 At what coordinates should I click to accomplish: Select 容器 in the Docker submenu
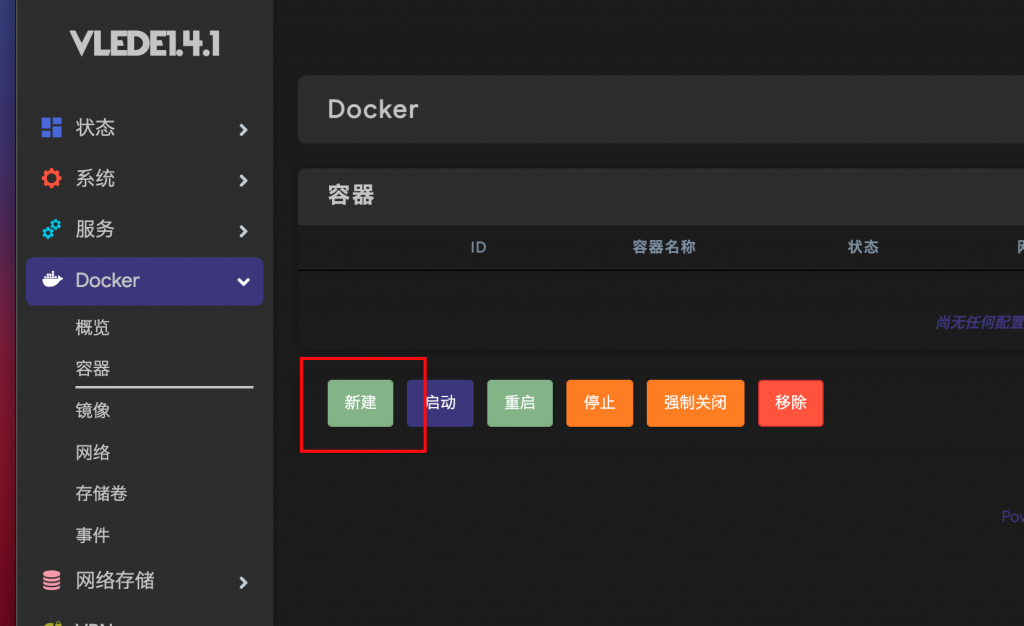93,369
